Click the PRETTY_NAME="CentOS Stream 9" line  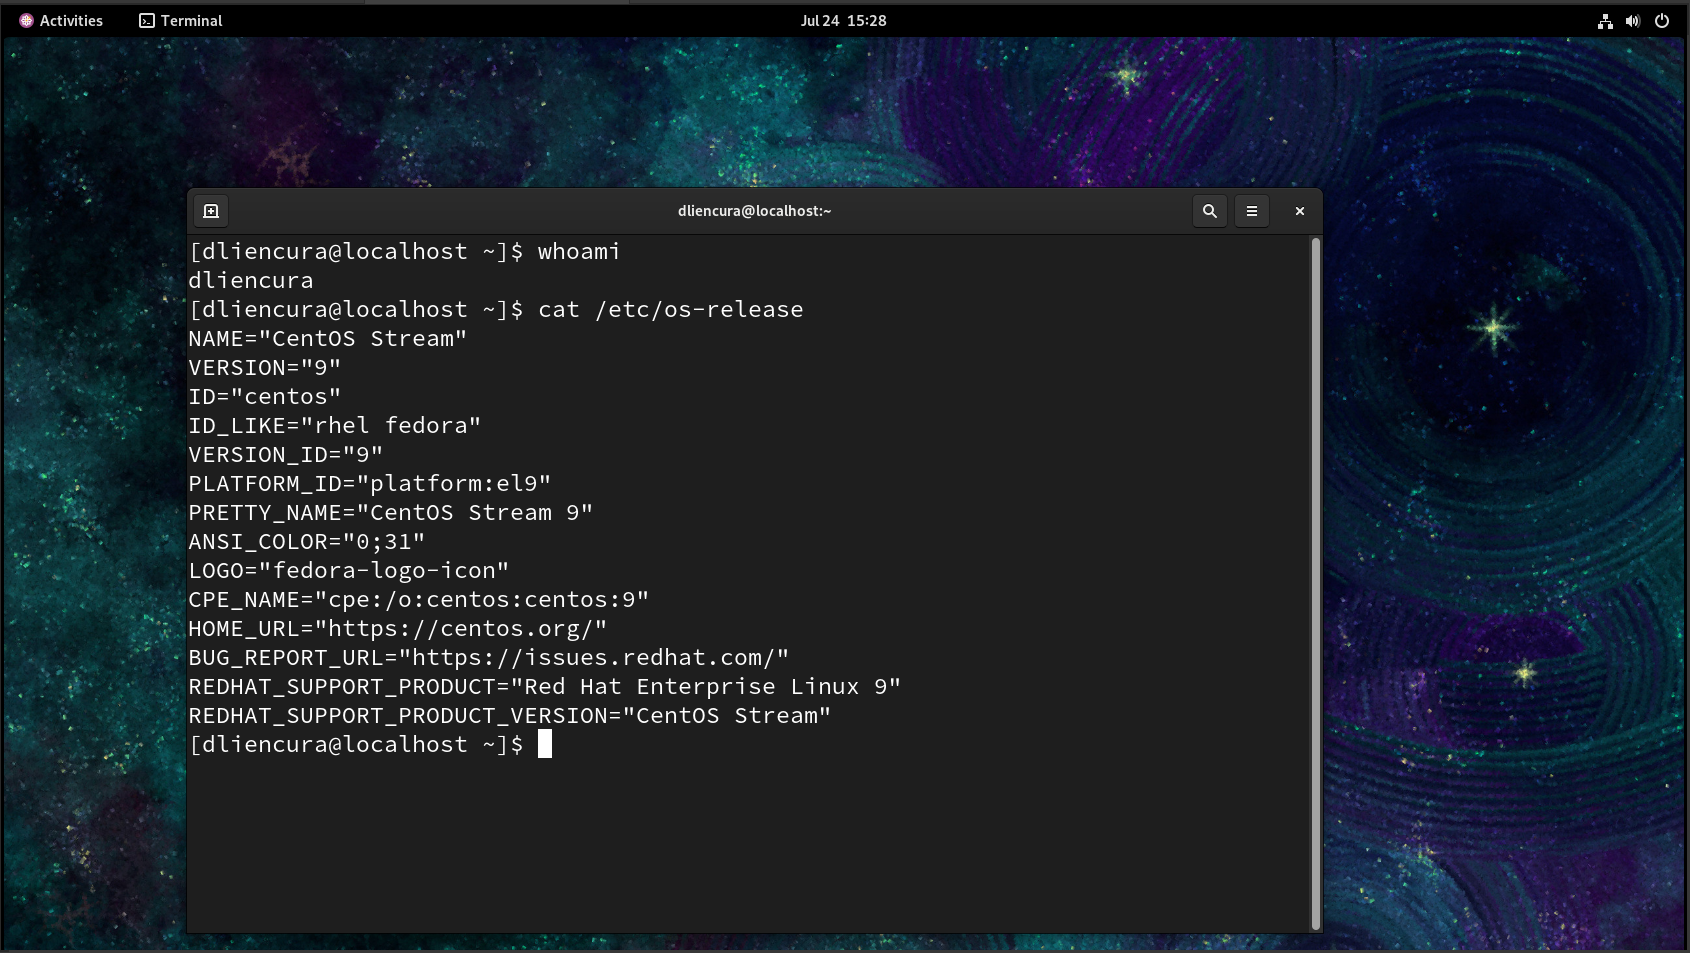pyautogui.click(x=391, y=513)
